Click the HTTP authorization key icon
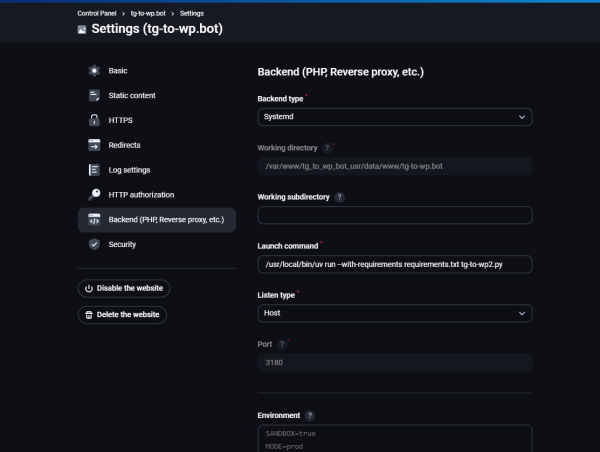 [94, 194]
